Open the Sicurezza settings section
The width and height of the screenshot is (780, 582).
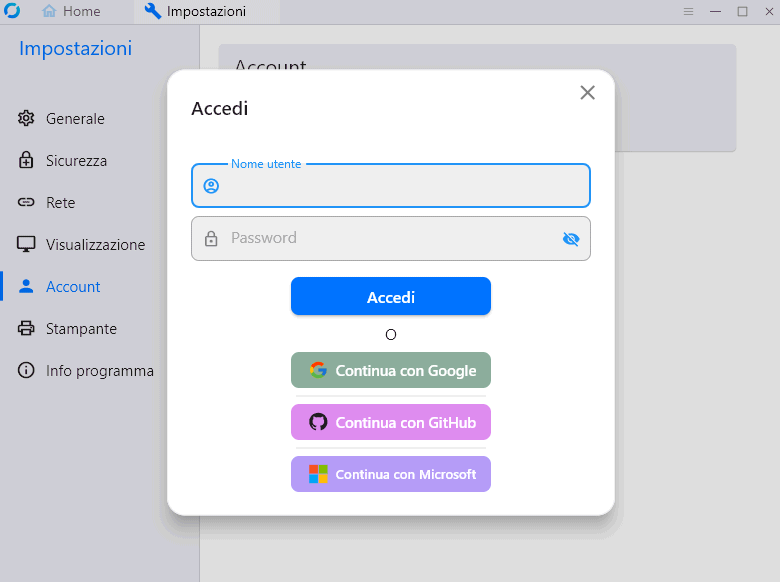click(99, 161)
